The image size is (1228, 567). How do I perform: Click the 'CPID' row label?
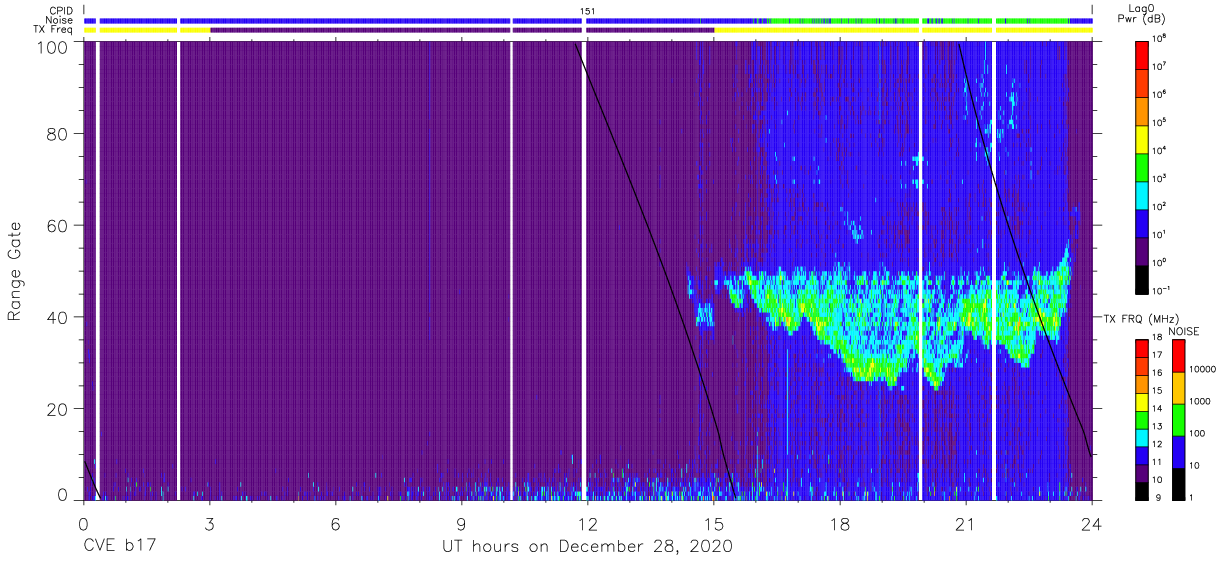pos(62,11)
